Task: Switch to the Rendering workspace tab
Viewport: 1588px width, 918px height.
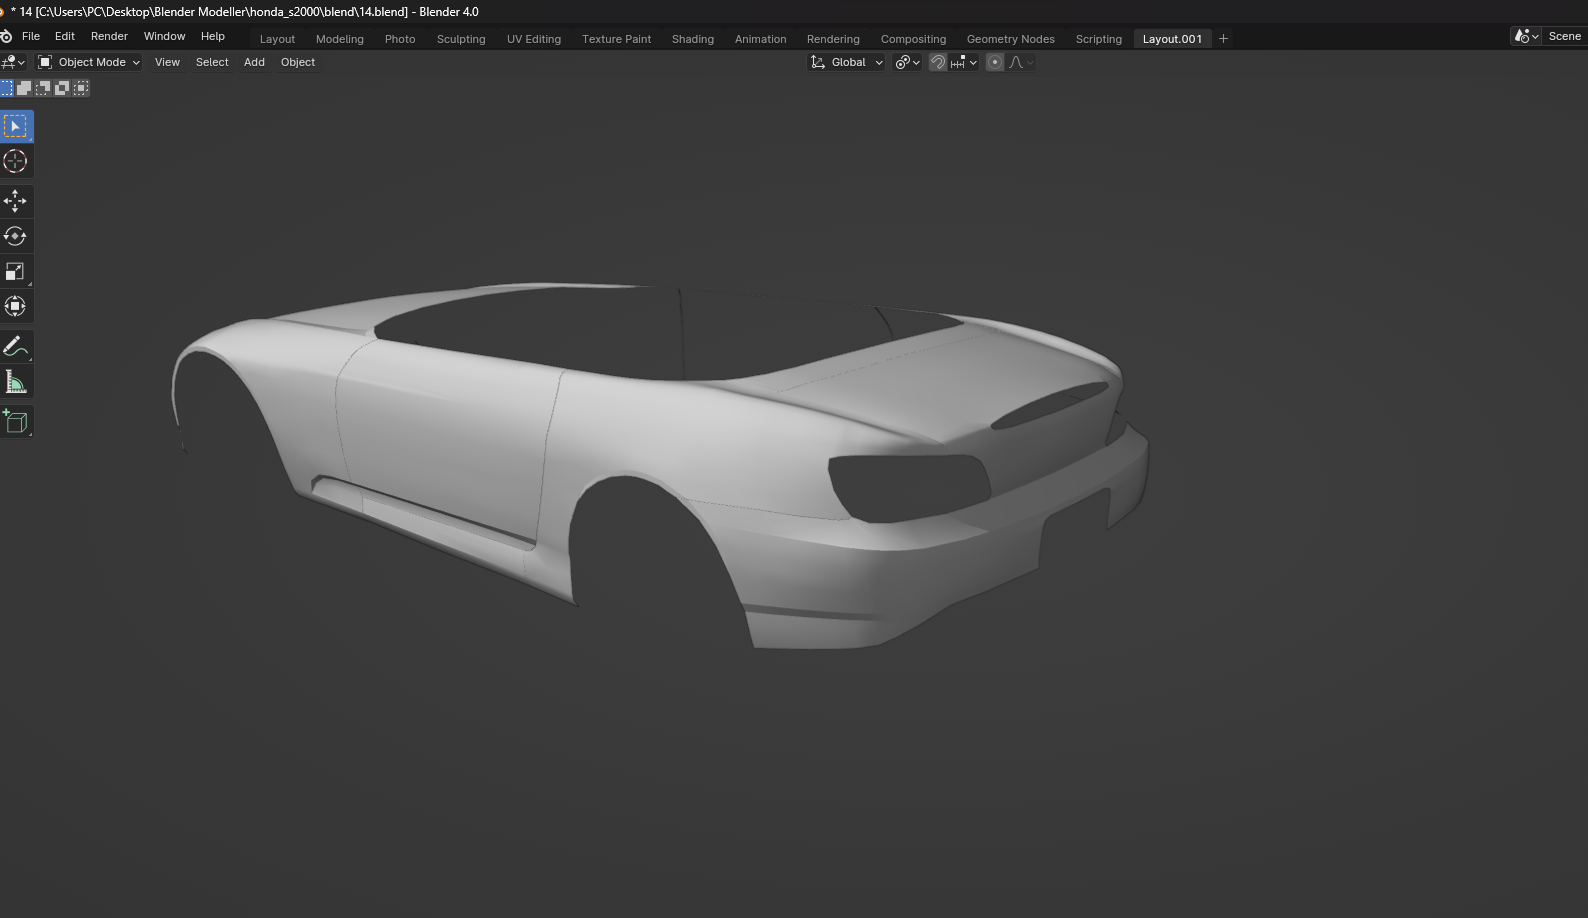Action: coord(833,39)
